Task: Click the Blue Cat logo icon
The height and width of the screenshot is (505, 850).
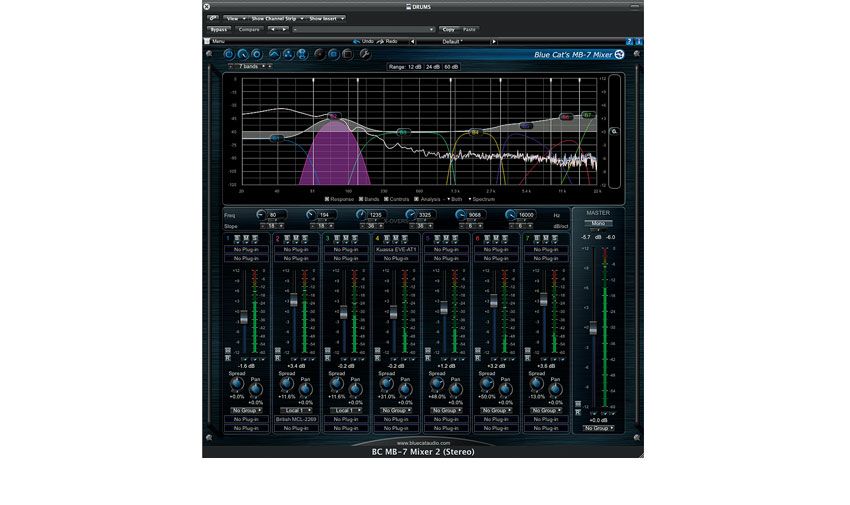Action: [x=619, y=54]
